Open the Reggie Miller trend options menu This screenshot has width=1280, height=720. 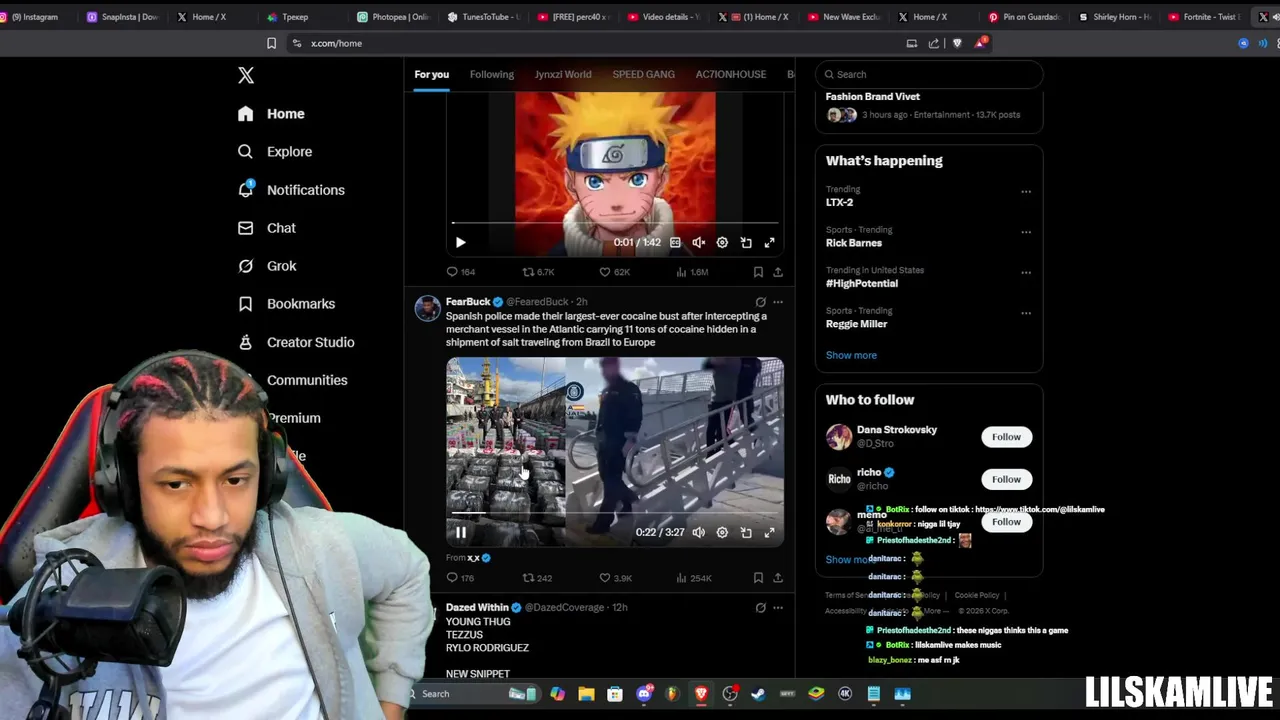click(1026, 313)
